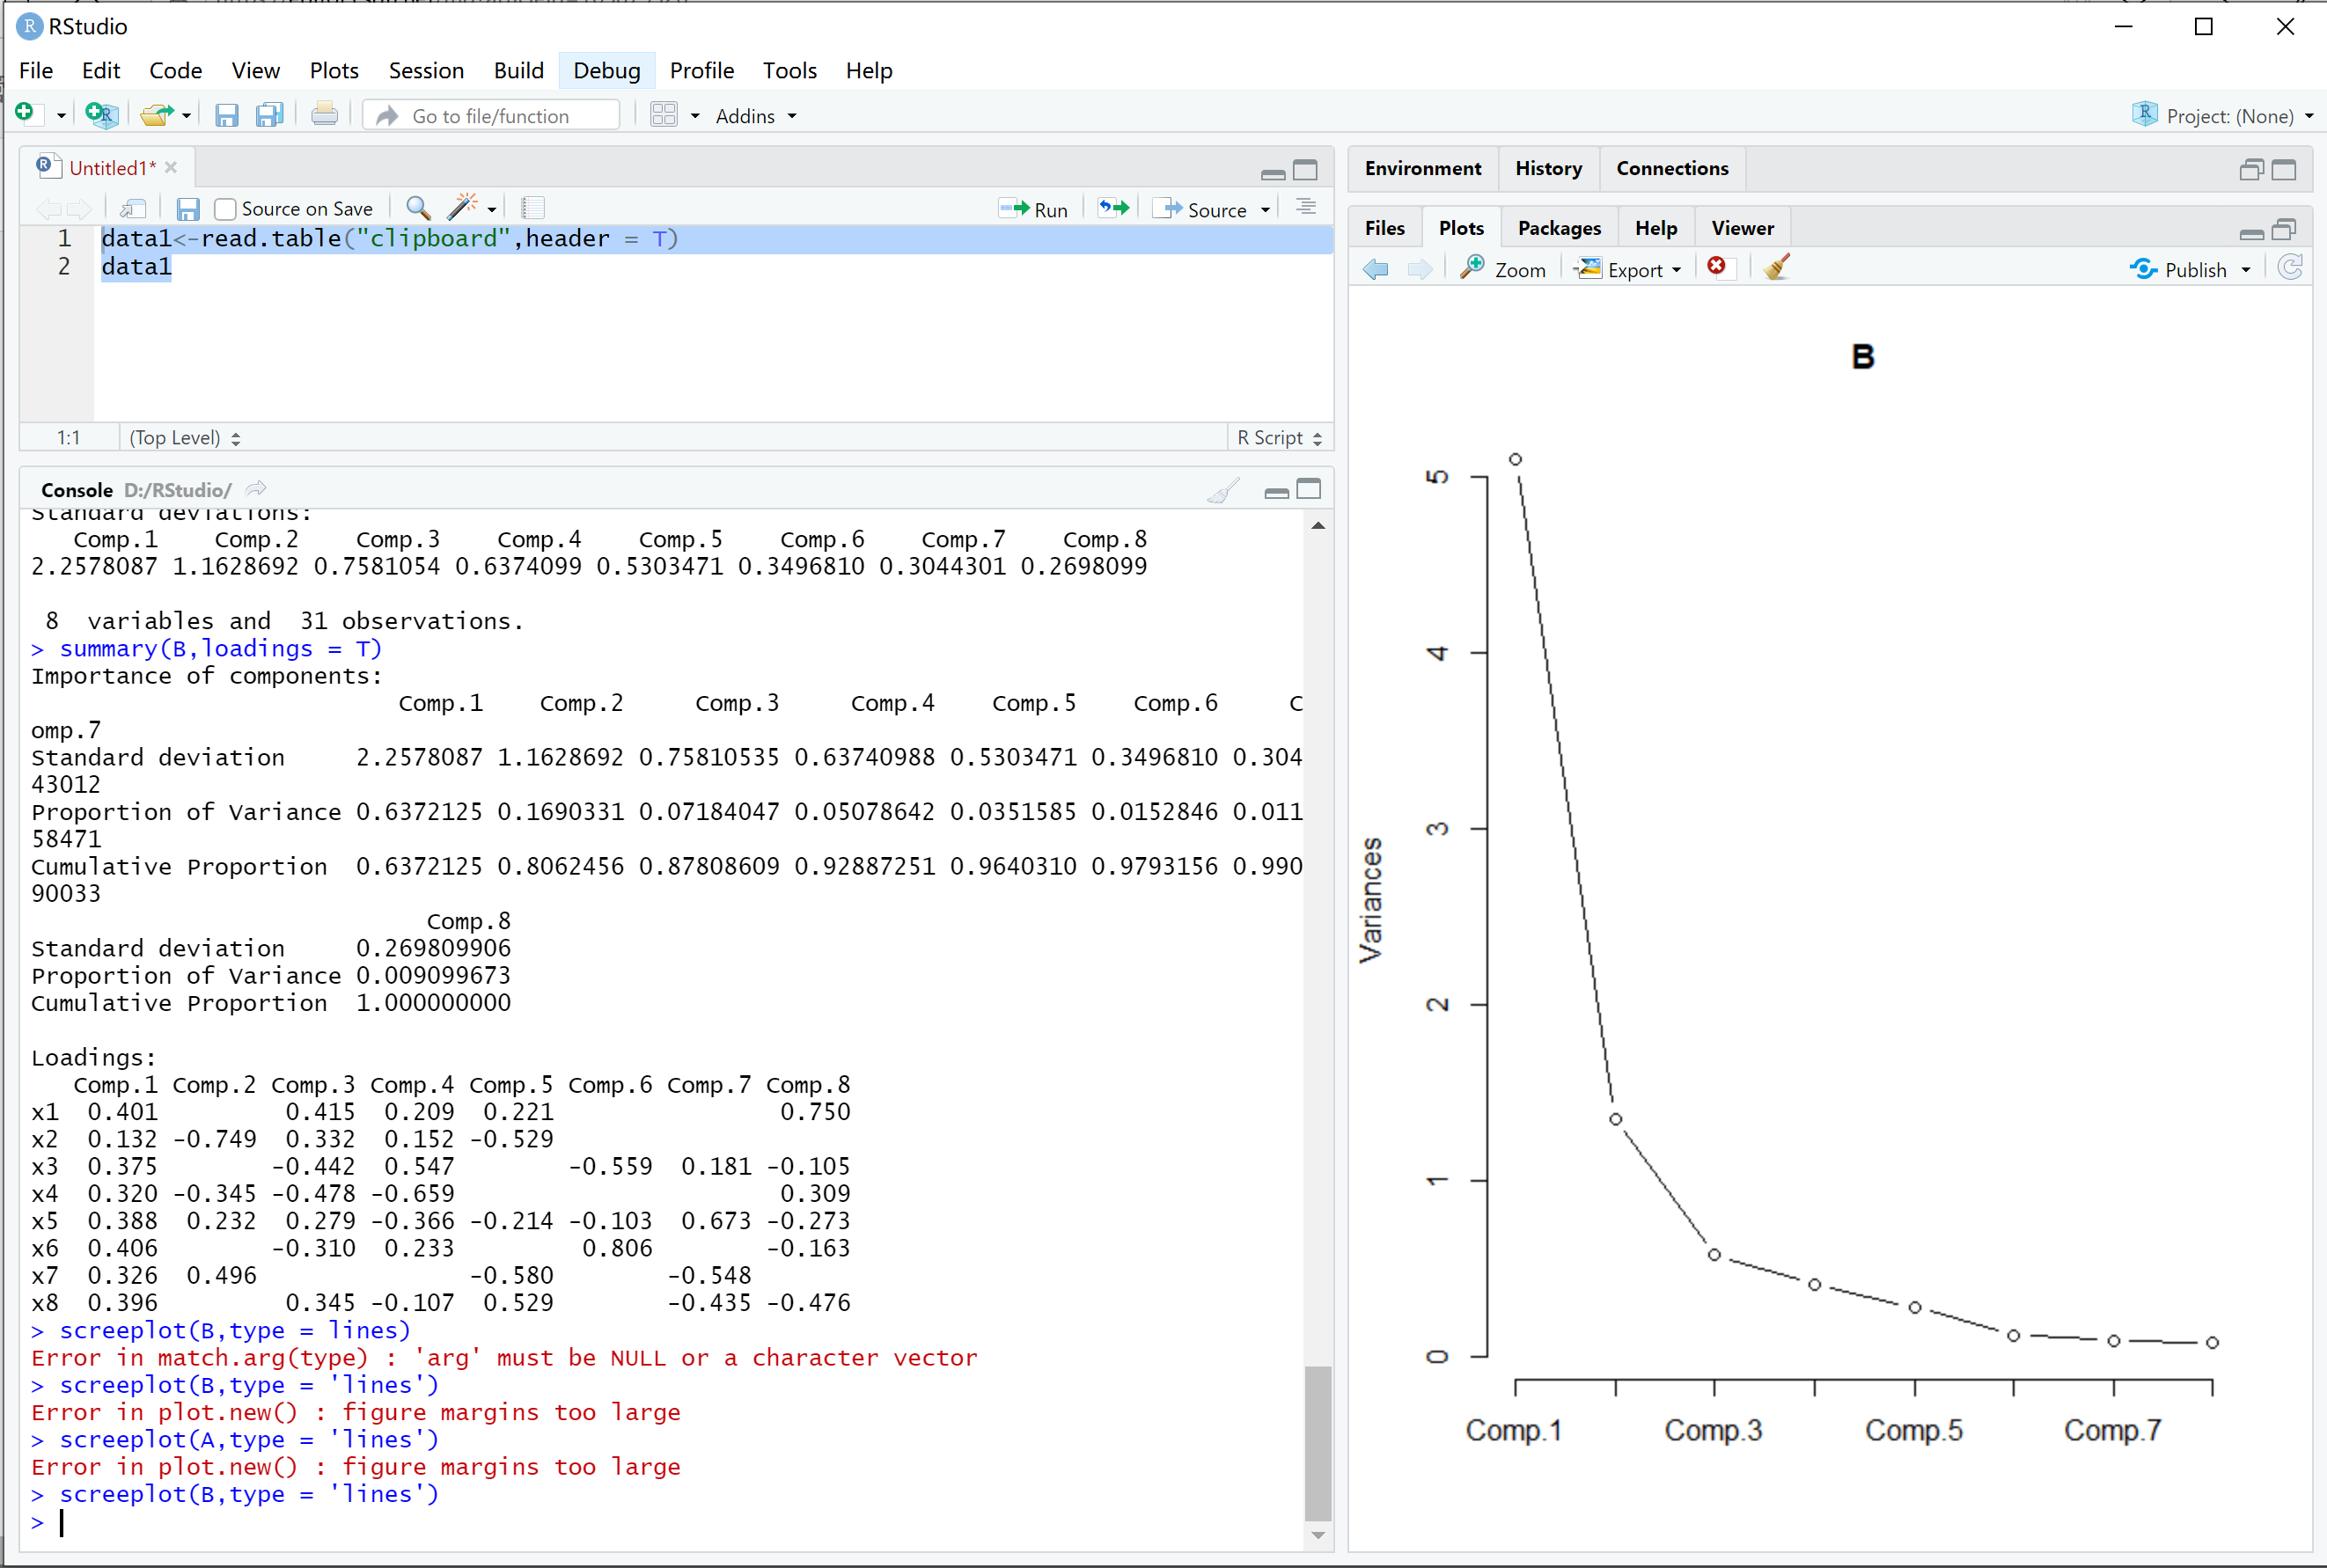Click the code tools magic wand icon

pyautogui.click(x=462, y=208)
